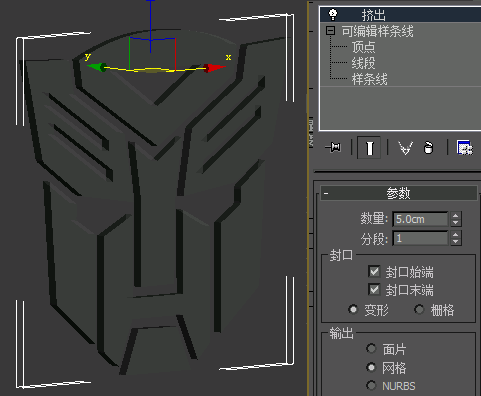This screenshot has width=481, height=396.
Task: Select 栅格 radio button
Action: pos(419,310)
